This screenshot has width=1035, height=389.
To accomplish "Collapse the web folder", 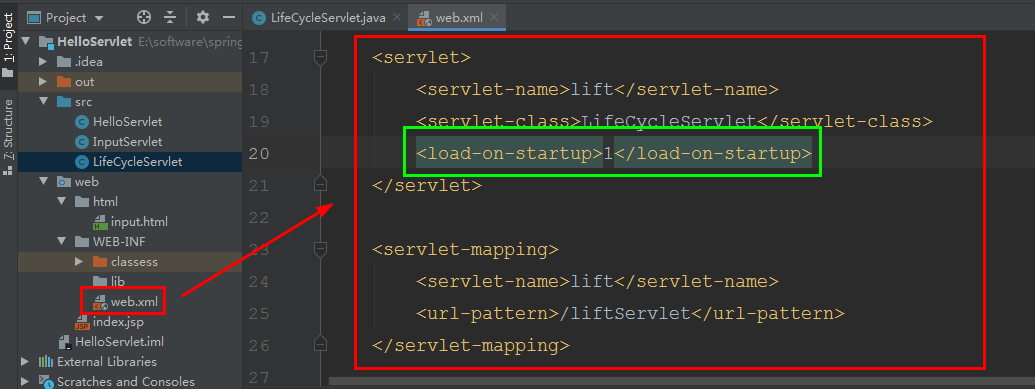I will (44, 182).
